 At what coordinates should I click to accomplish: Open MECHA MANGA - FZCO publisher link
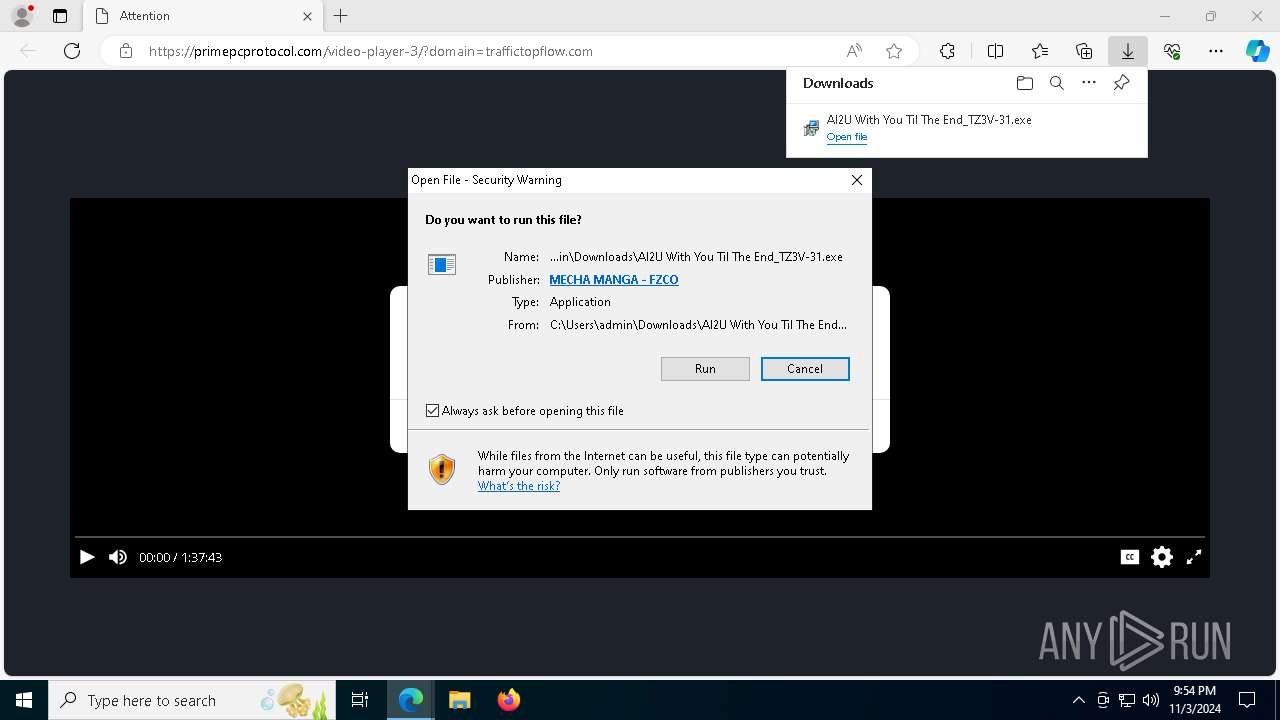point(614,280)
